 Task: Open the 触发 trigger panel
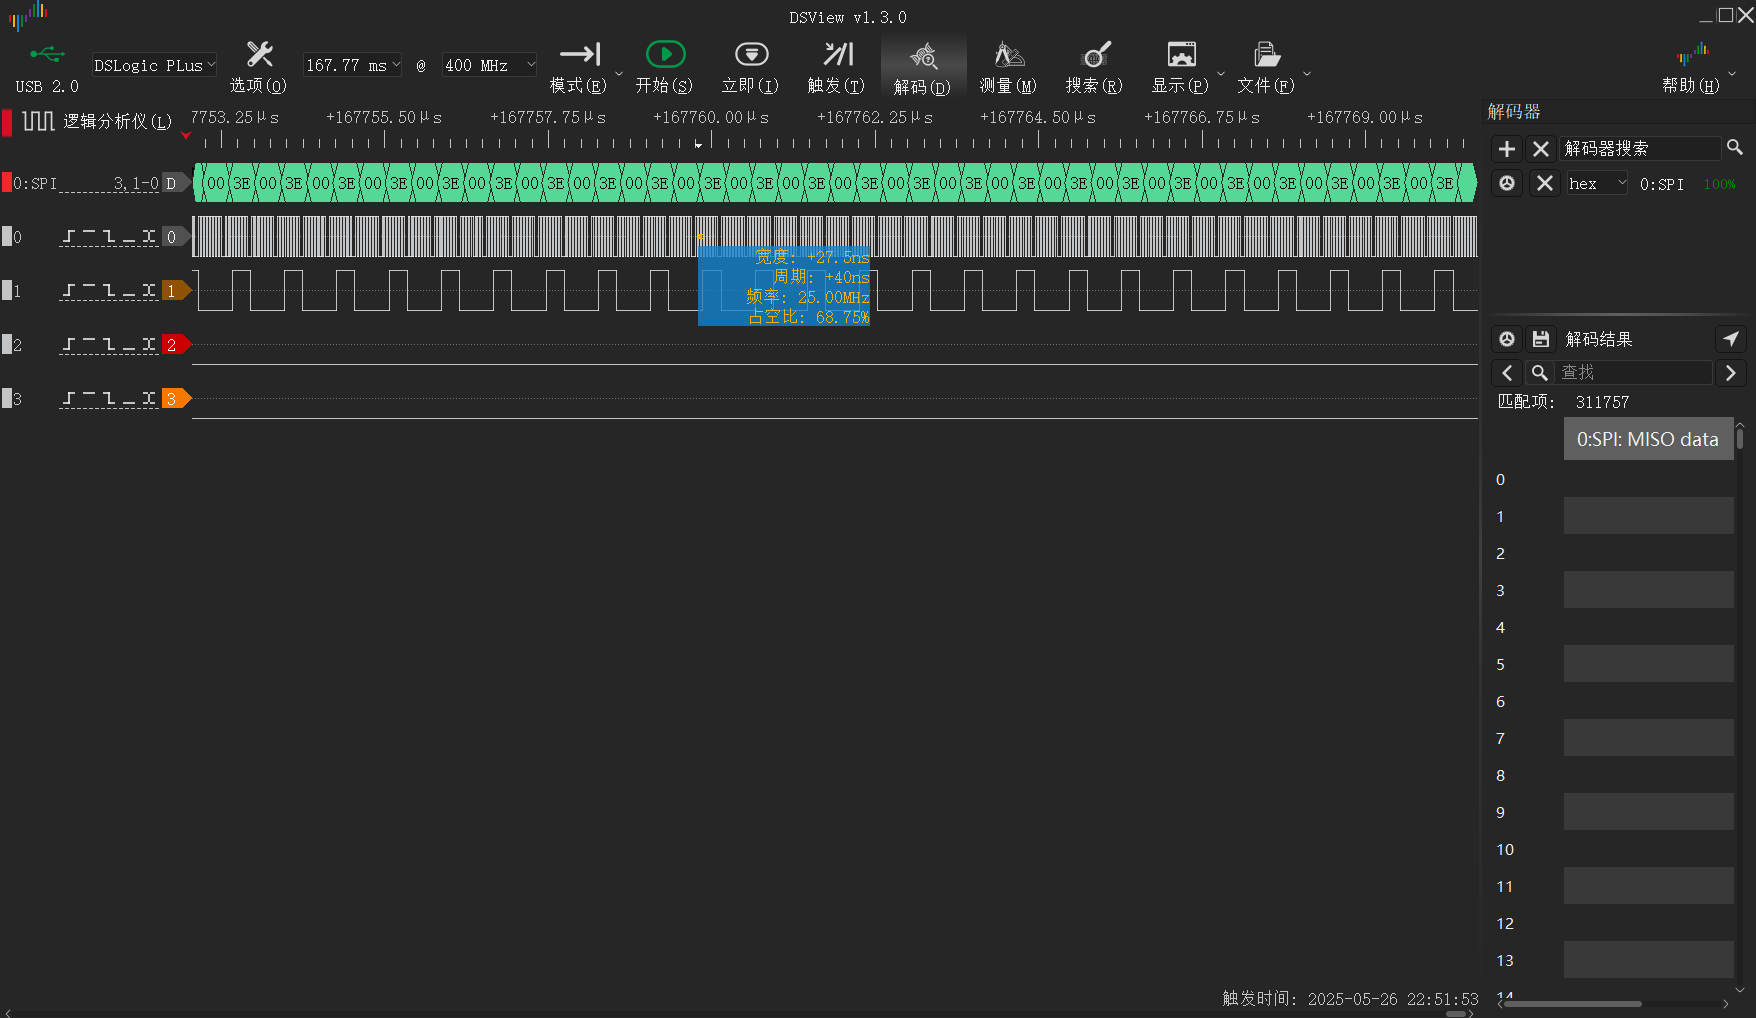836,67
